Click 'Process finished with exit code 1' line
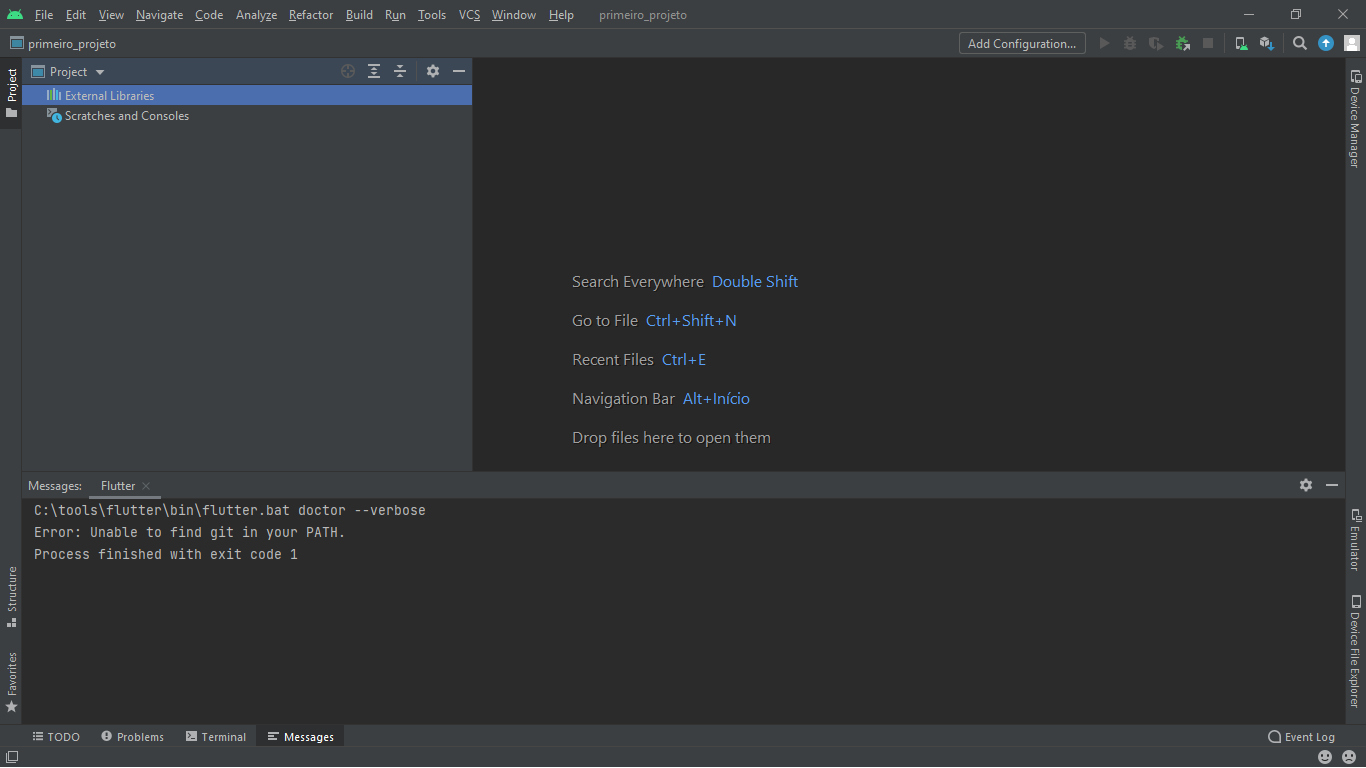Screen dimensions: 1366x768 166,554
